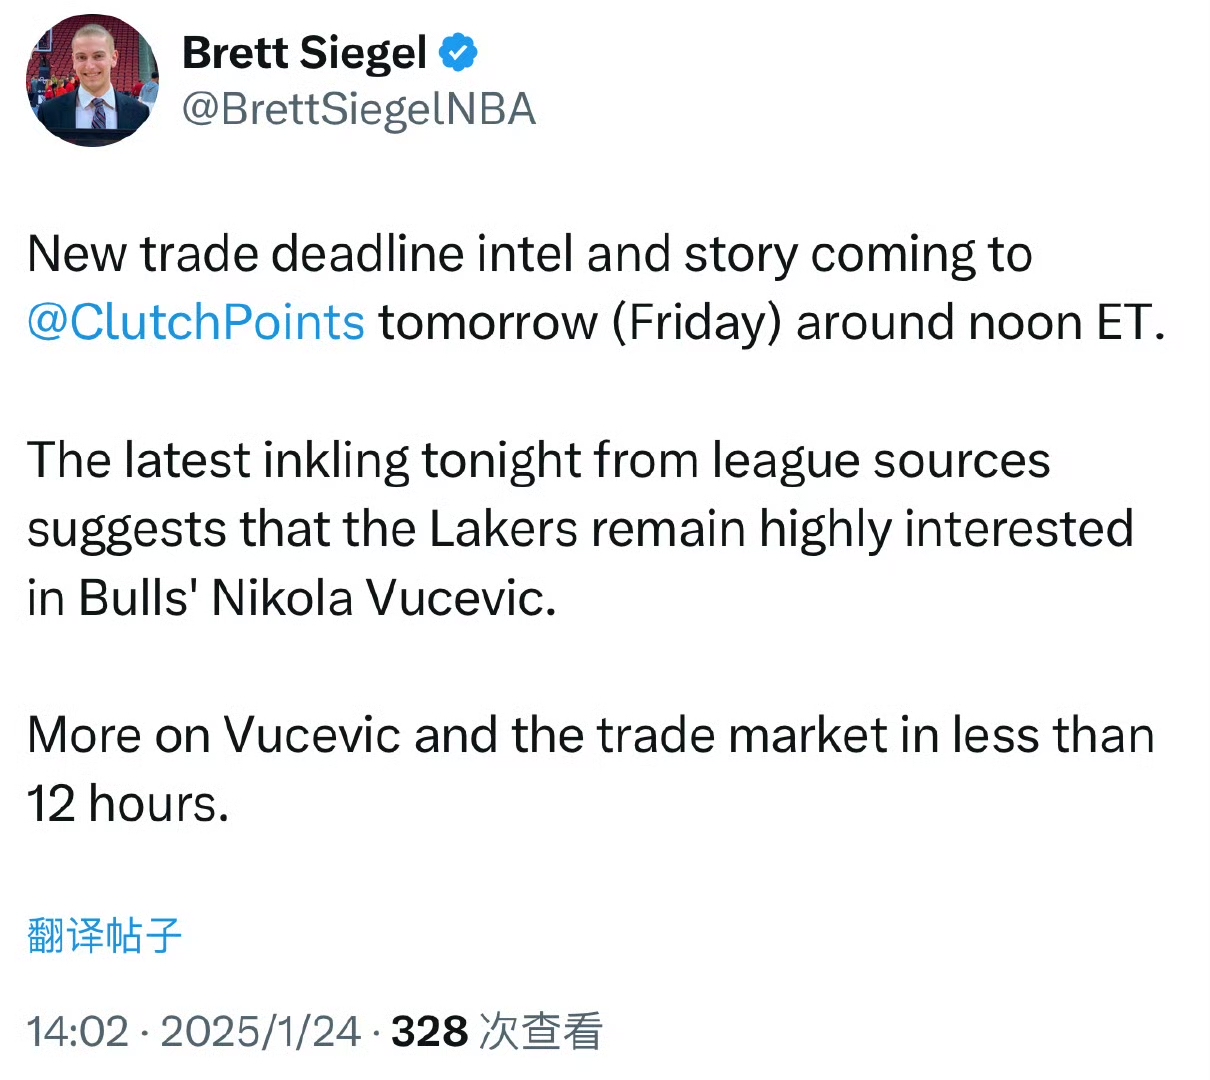Screen dimensions: 1210x1080
Task: Click the name "Nikola Vucevic" in the post
Action: pyautogui.click(x=383, y=599)
